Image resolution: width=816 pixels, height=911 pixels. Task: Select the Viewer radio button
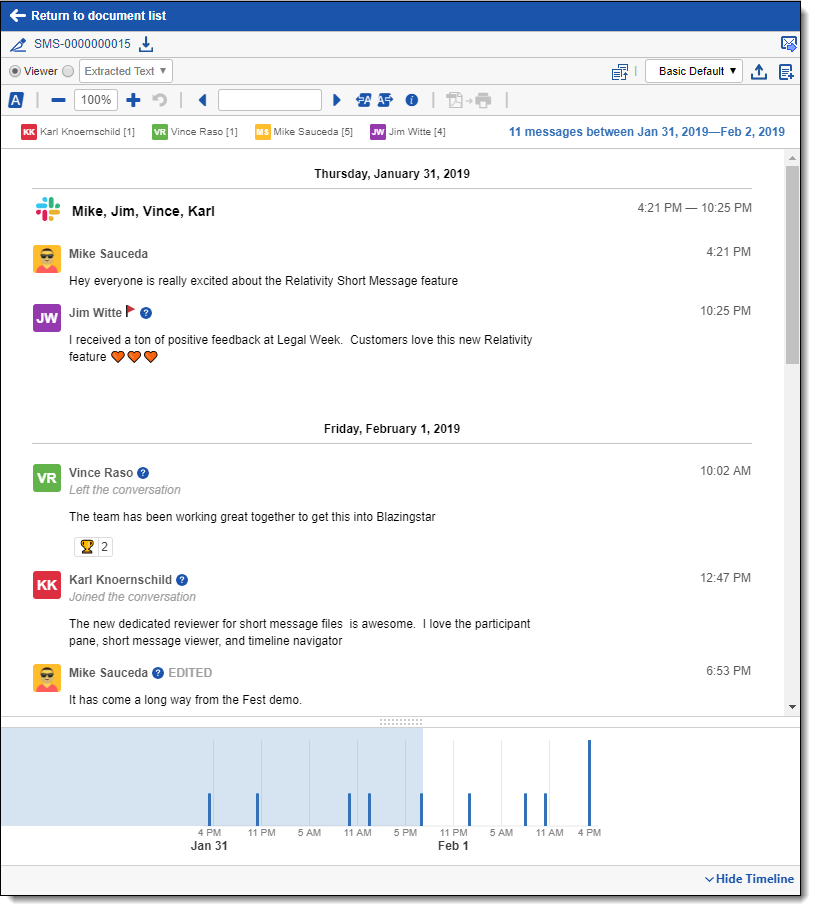(x=15, y=71)
